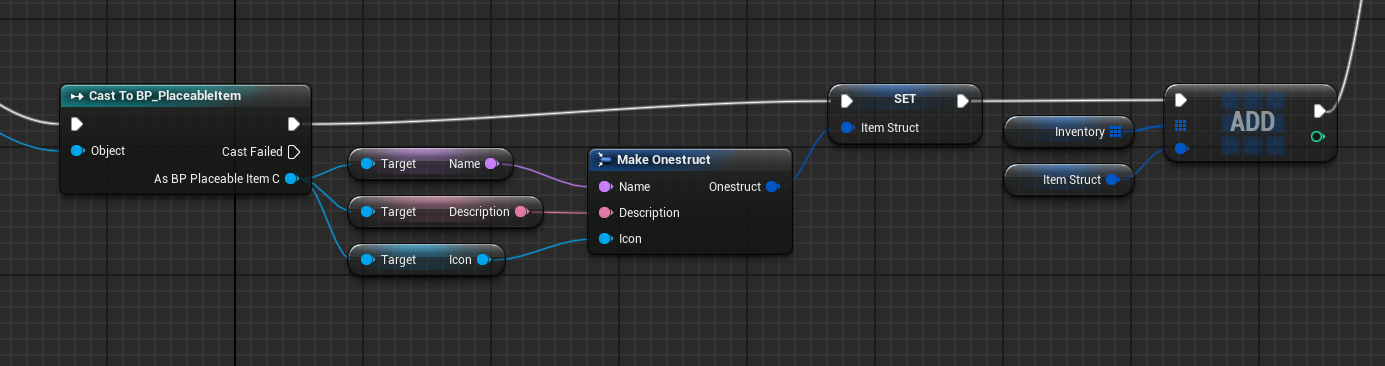Click the Inventory array pin icon

[x=1116, y=132]
